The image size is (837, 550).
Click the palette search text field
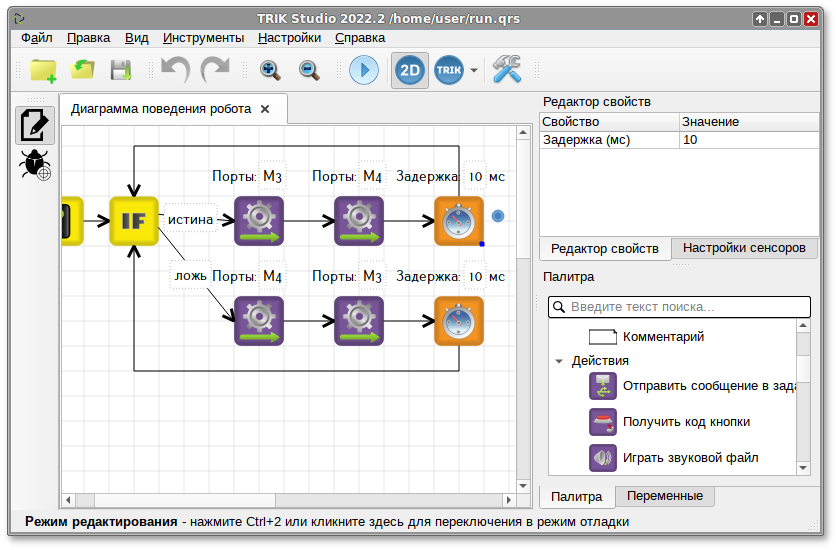coord(680,307)
